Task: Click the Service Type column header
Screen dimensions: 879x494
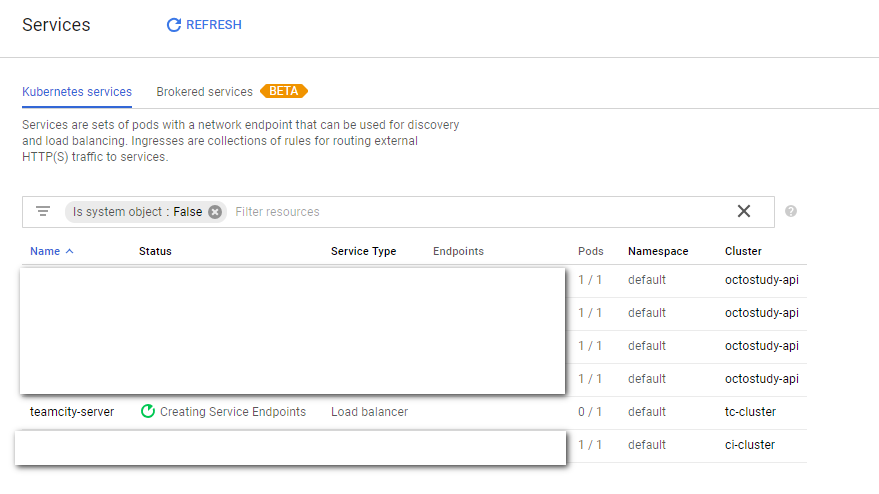Action: (x=363, y=251)
